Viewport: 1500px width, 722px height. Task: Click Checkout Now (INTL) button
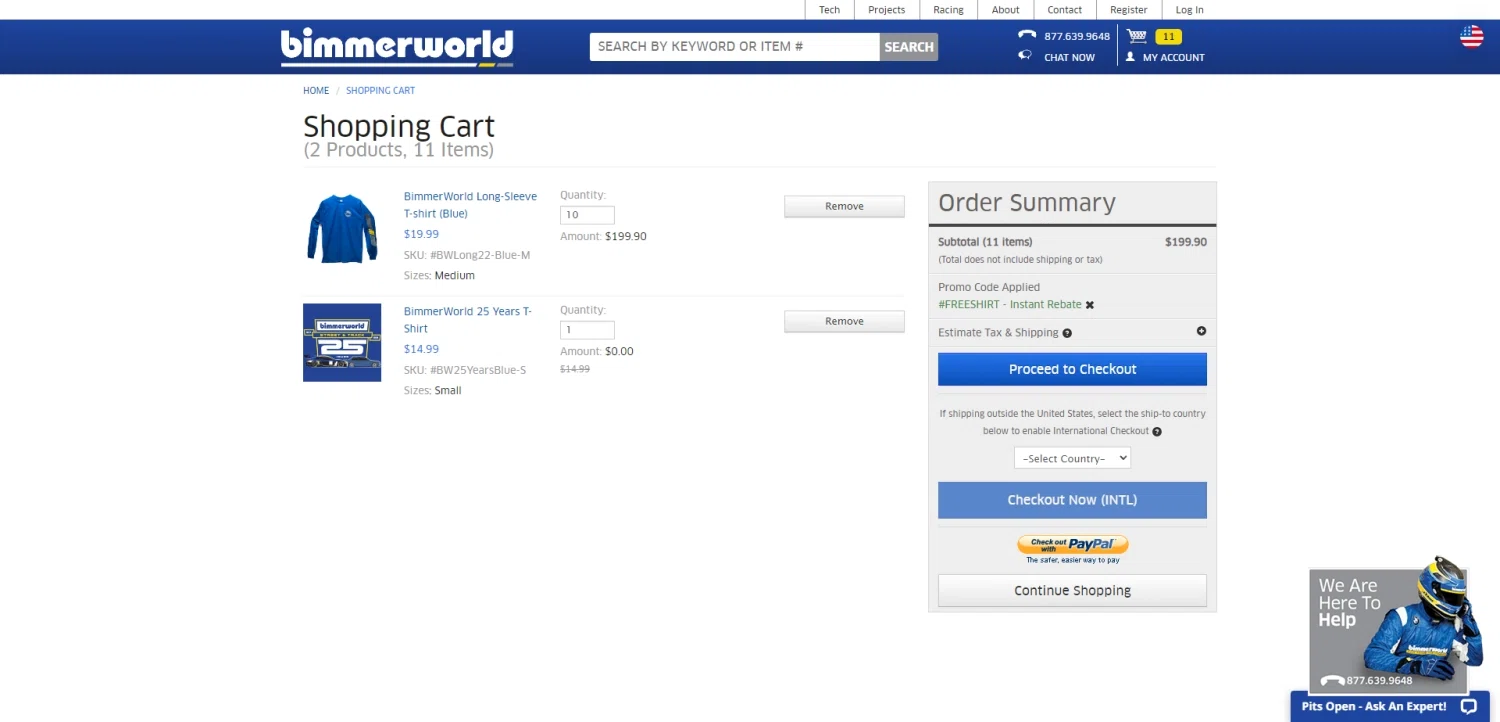point(1072,500)
